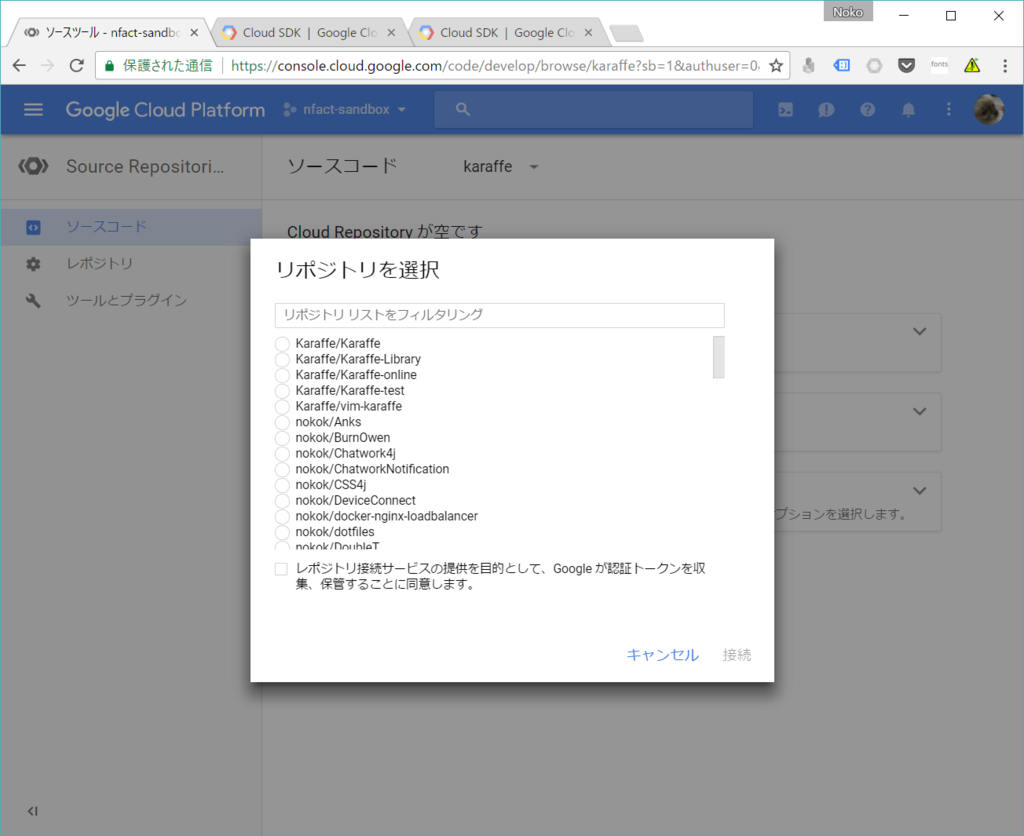Image resolution: width=1024 pixels, height=836 pixels.
Task: Select the nokok/DeviceConnect radio button
Action: click(x=282, y=500)
